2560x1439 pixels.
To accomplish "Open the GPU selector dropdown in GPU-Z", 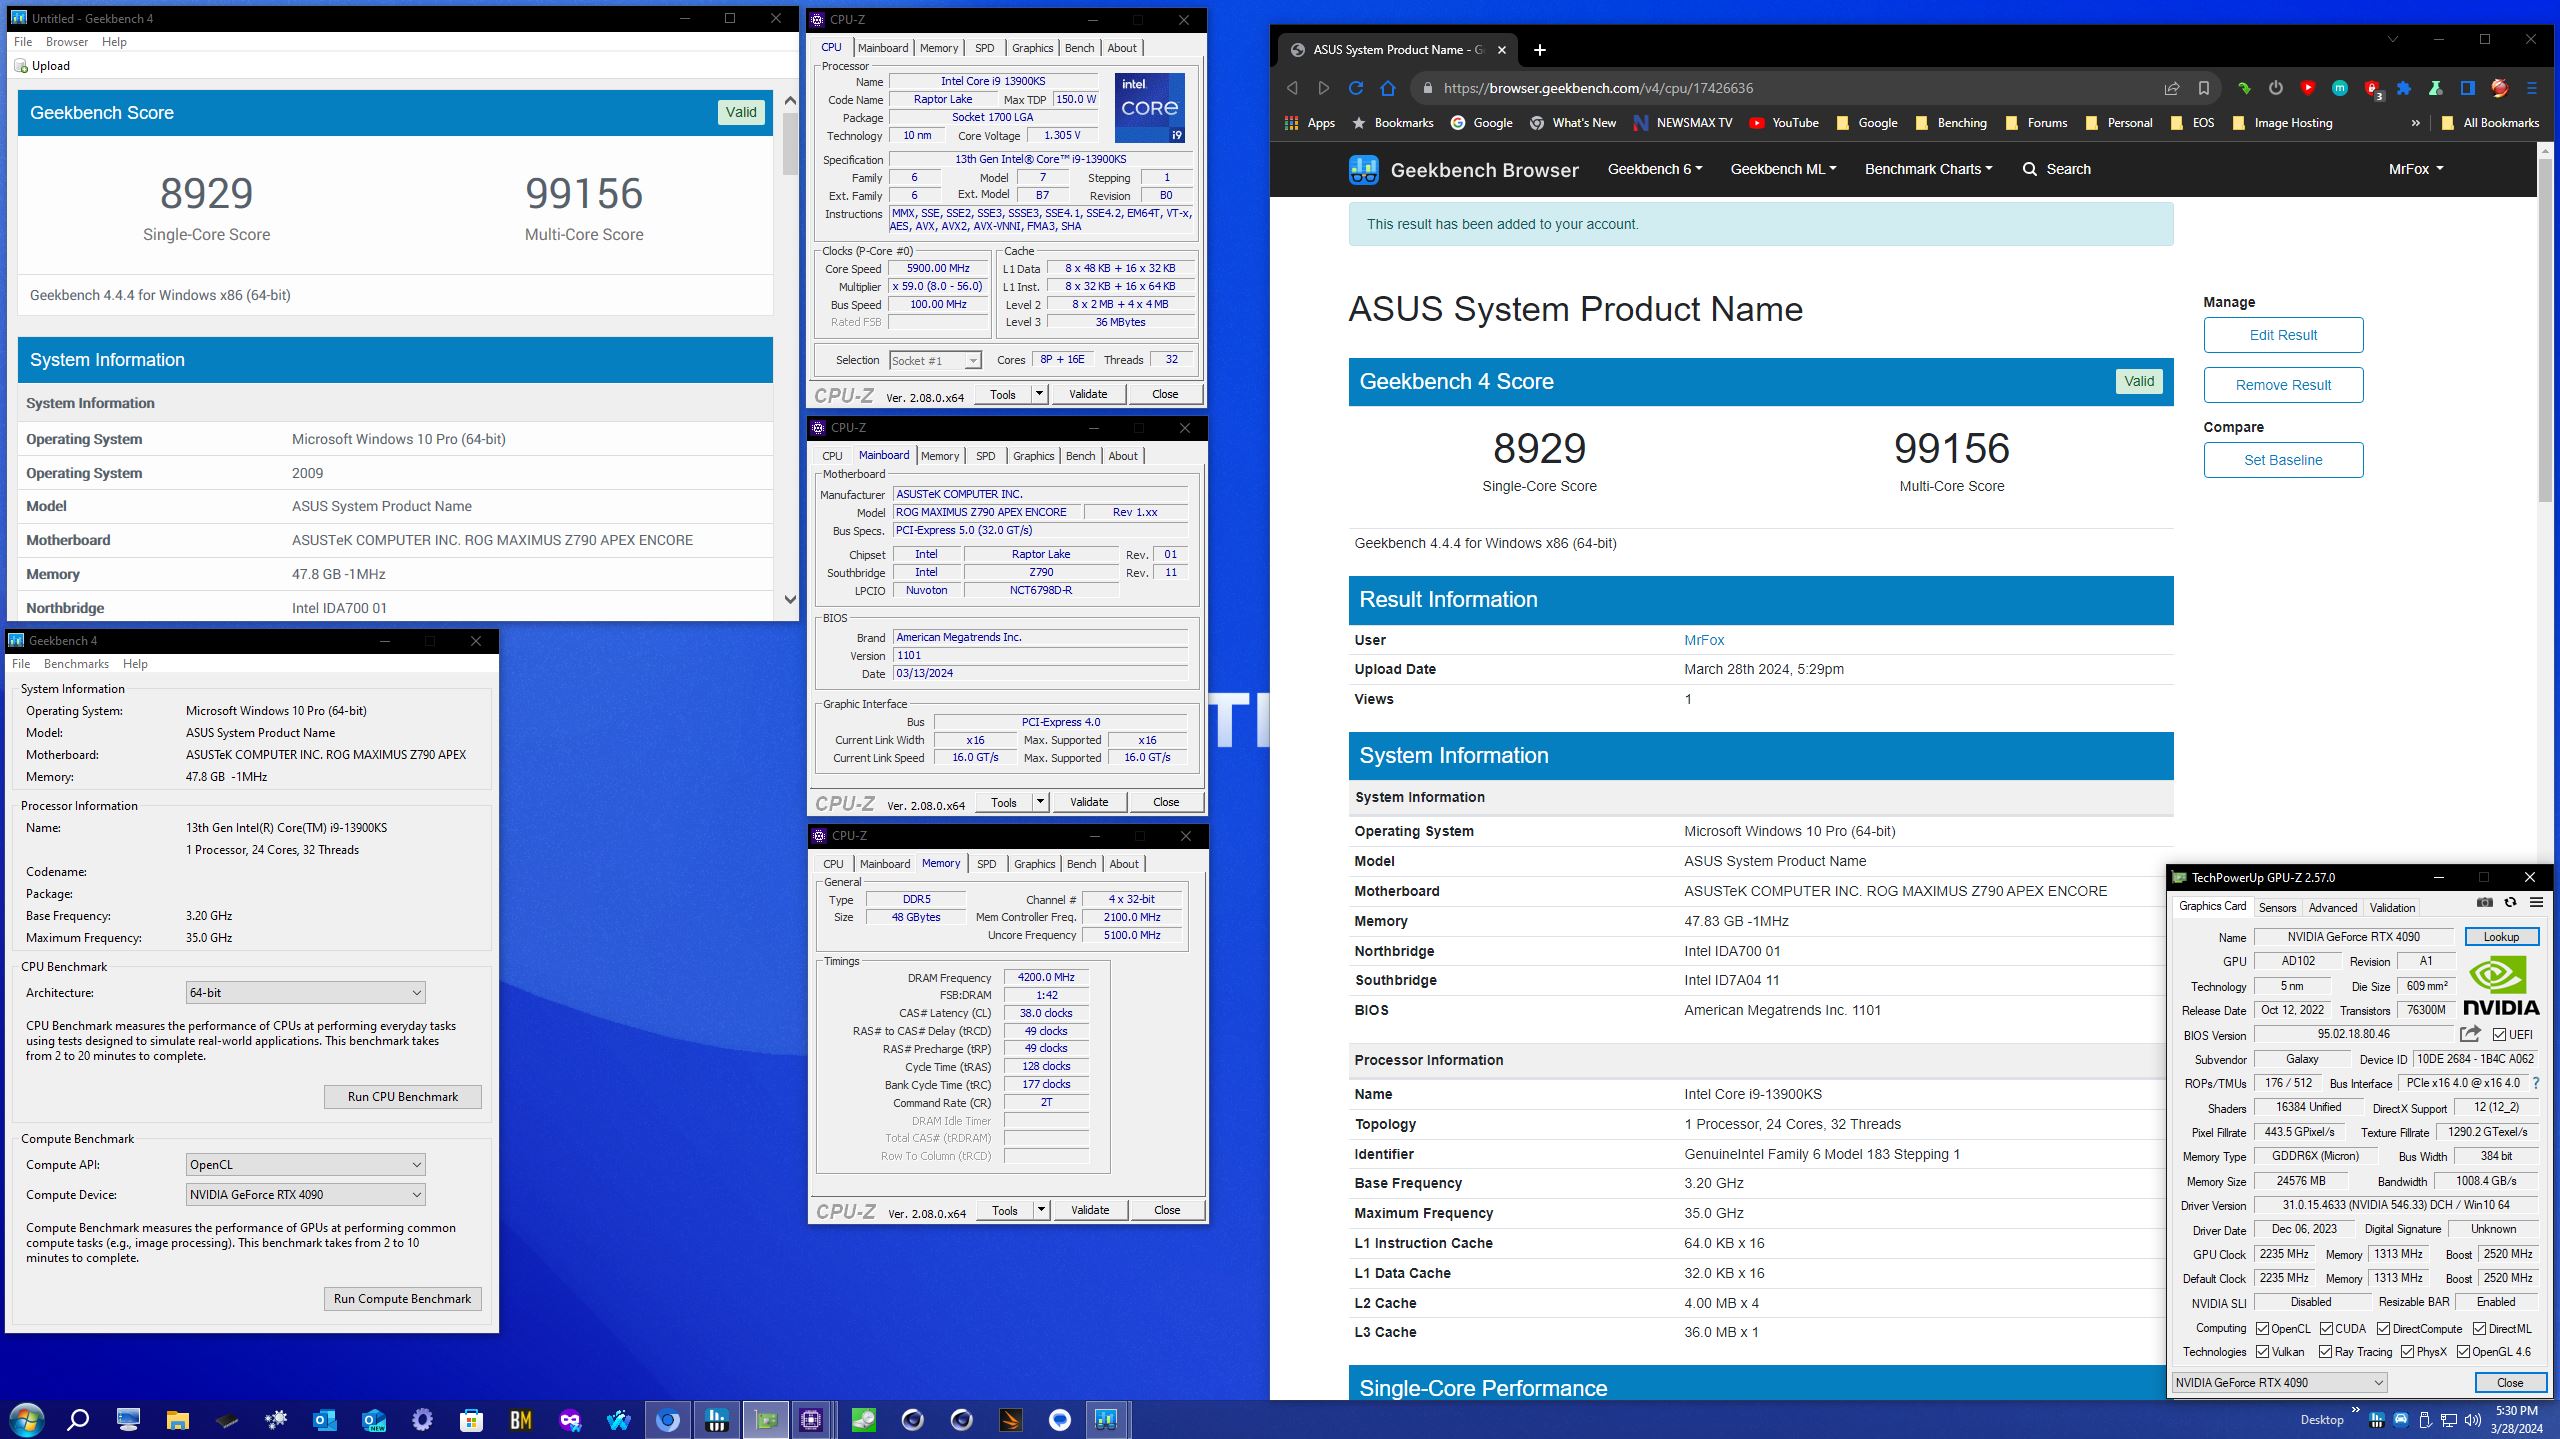I will [x=2280, y=1383].
